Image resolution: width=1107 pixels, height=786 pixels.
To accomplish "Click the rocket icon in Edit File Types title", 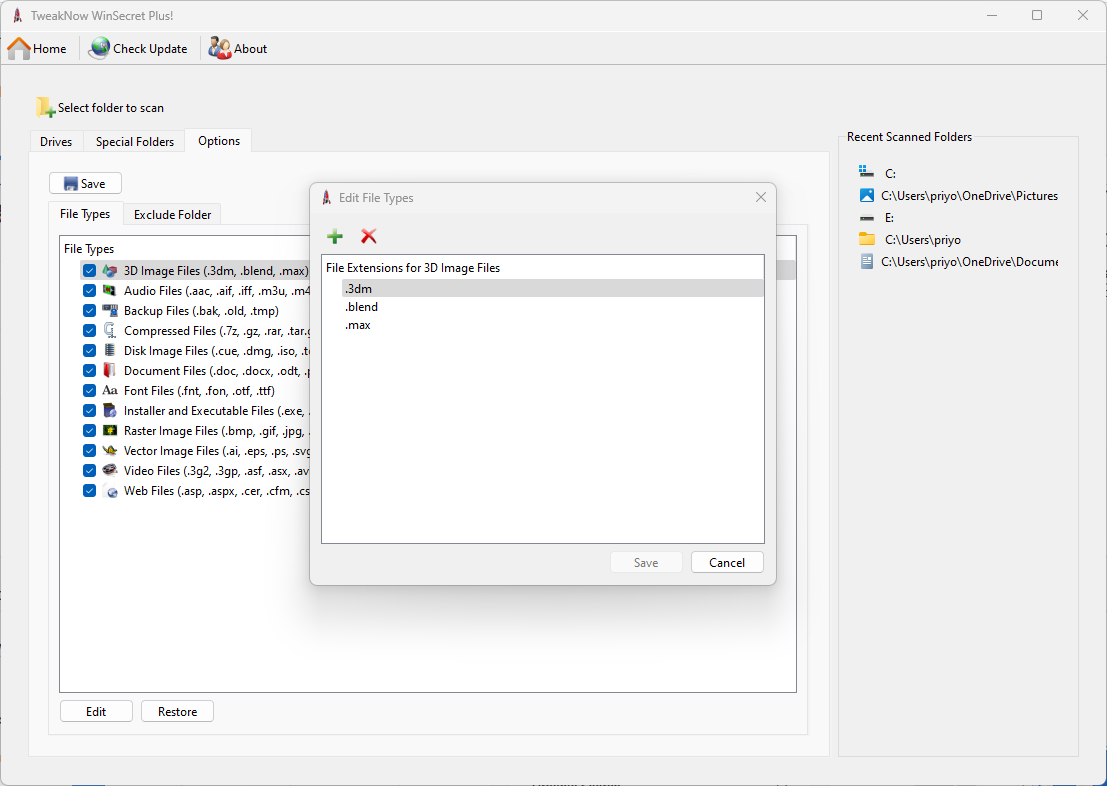I will [x=326, y=198].
